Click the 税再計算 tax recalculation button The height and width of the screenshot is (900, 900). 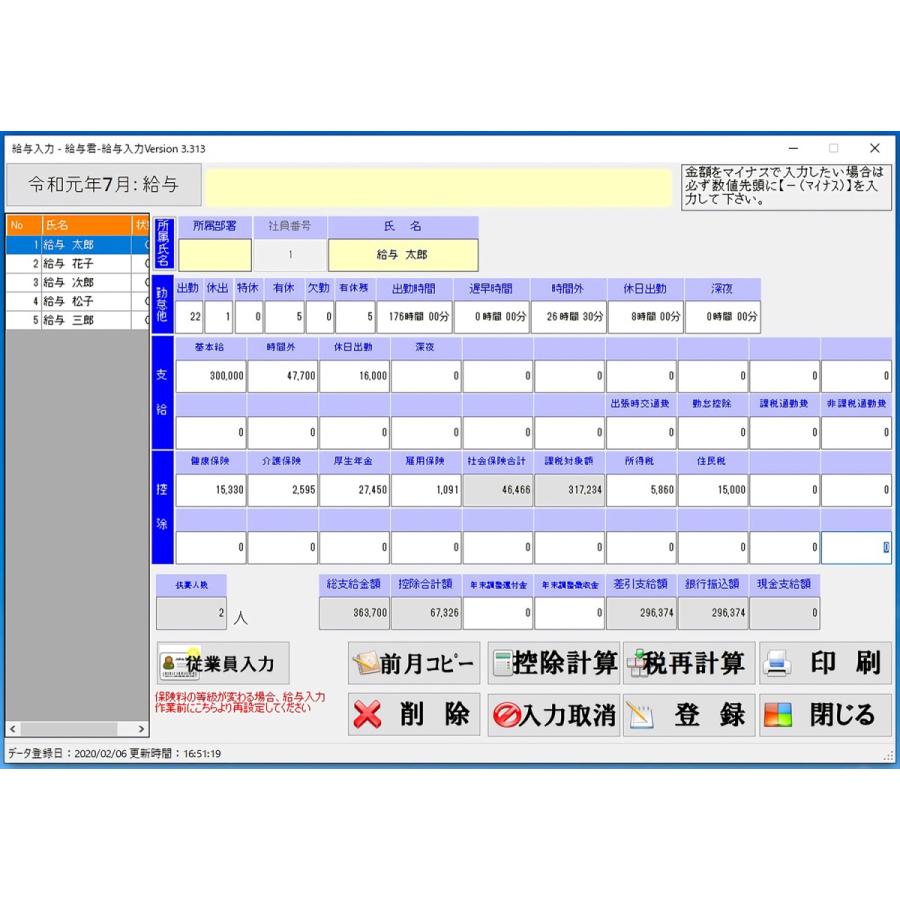pos(689,663)
